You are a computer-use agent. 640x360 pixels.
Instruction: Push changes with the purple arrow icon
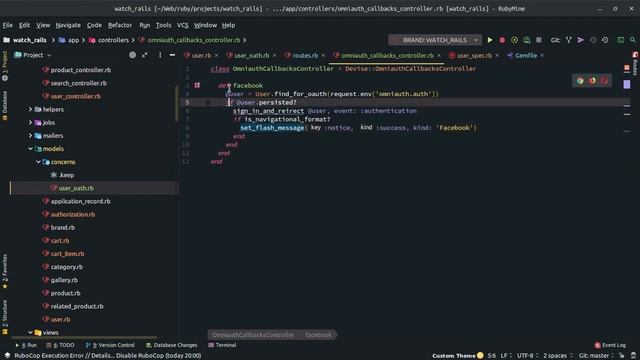580,40
